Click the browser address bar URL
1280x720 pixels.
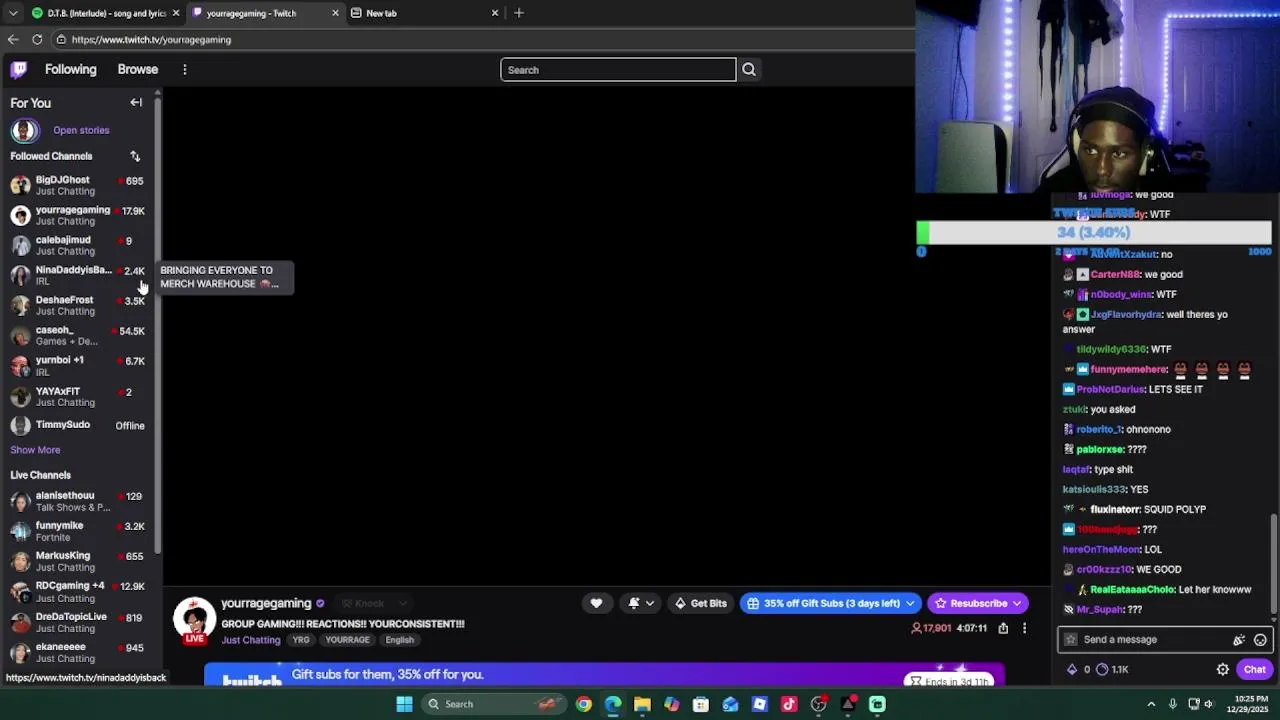click(151, 39)
